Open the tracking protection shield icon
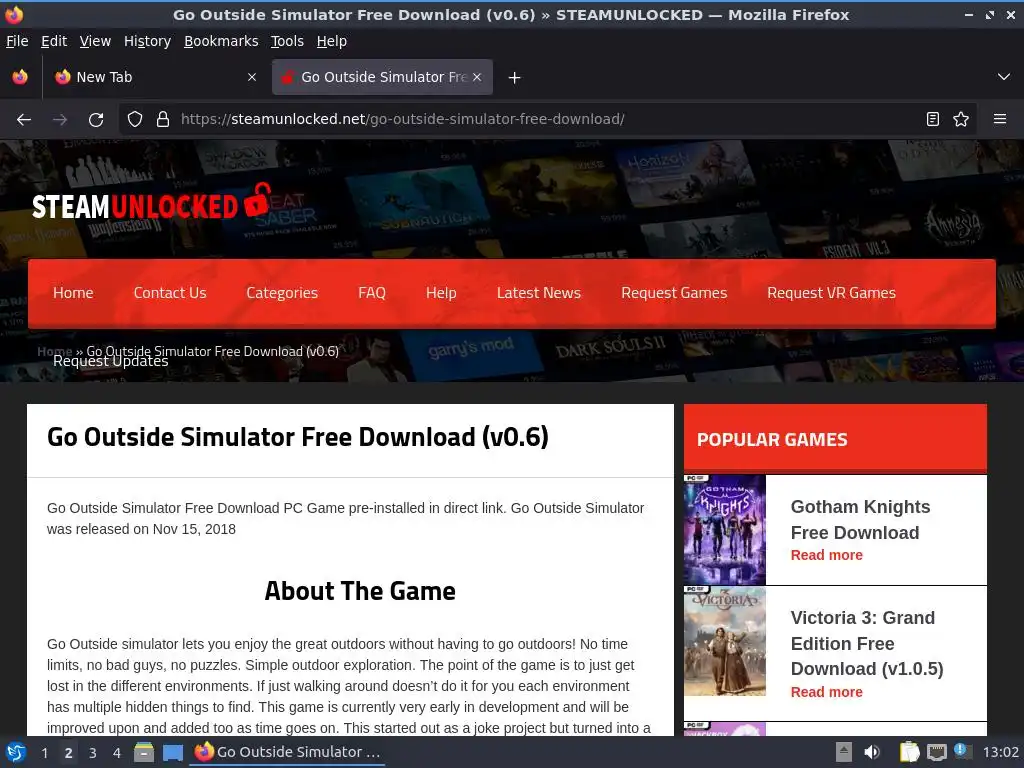Viewport: 1024px width, 768px height. click(x=135, y=120)
